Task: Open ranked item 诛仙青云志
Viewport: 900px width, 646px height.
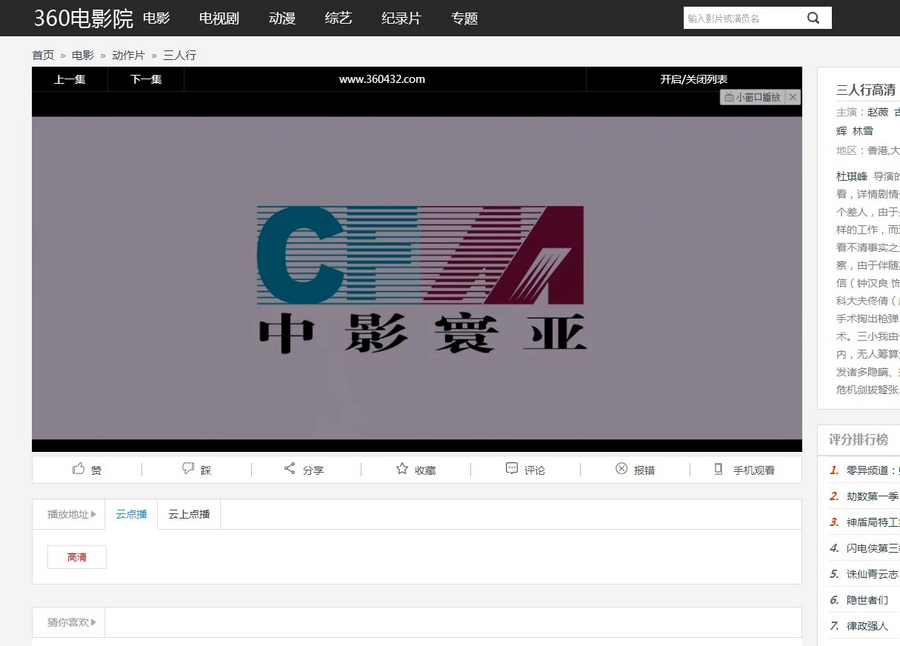Action: [x=872, y=574]
